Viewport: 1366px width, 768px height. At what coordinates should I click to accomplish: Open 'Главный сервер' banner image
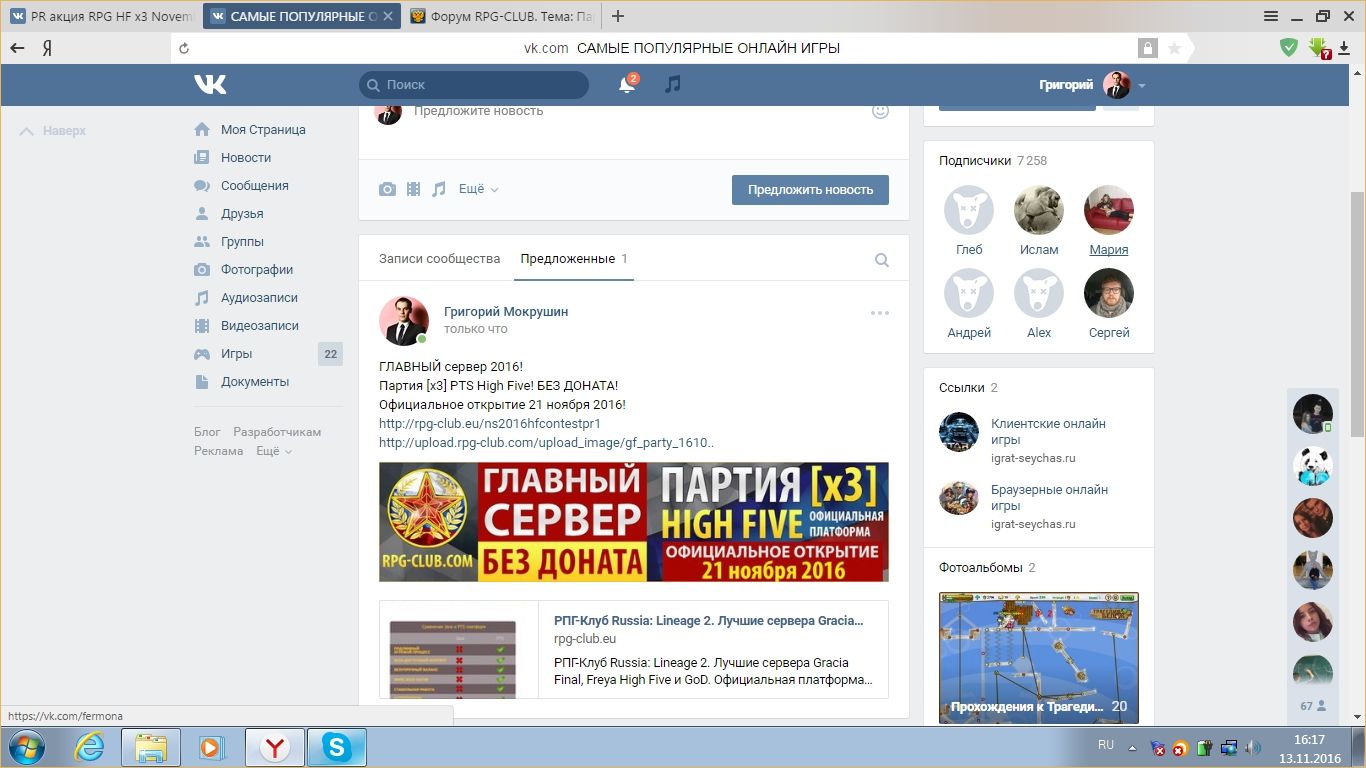click(x=633, y=521)
